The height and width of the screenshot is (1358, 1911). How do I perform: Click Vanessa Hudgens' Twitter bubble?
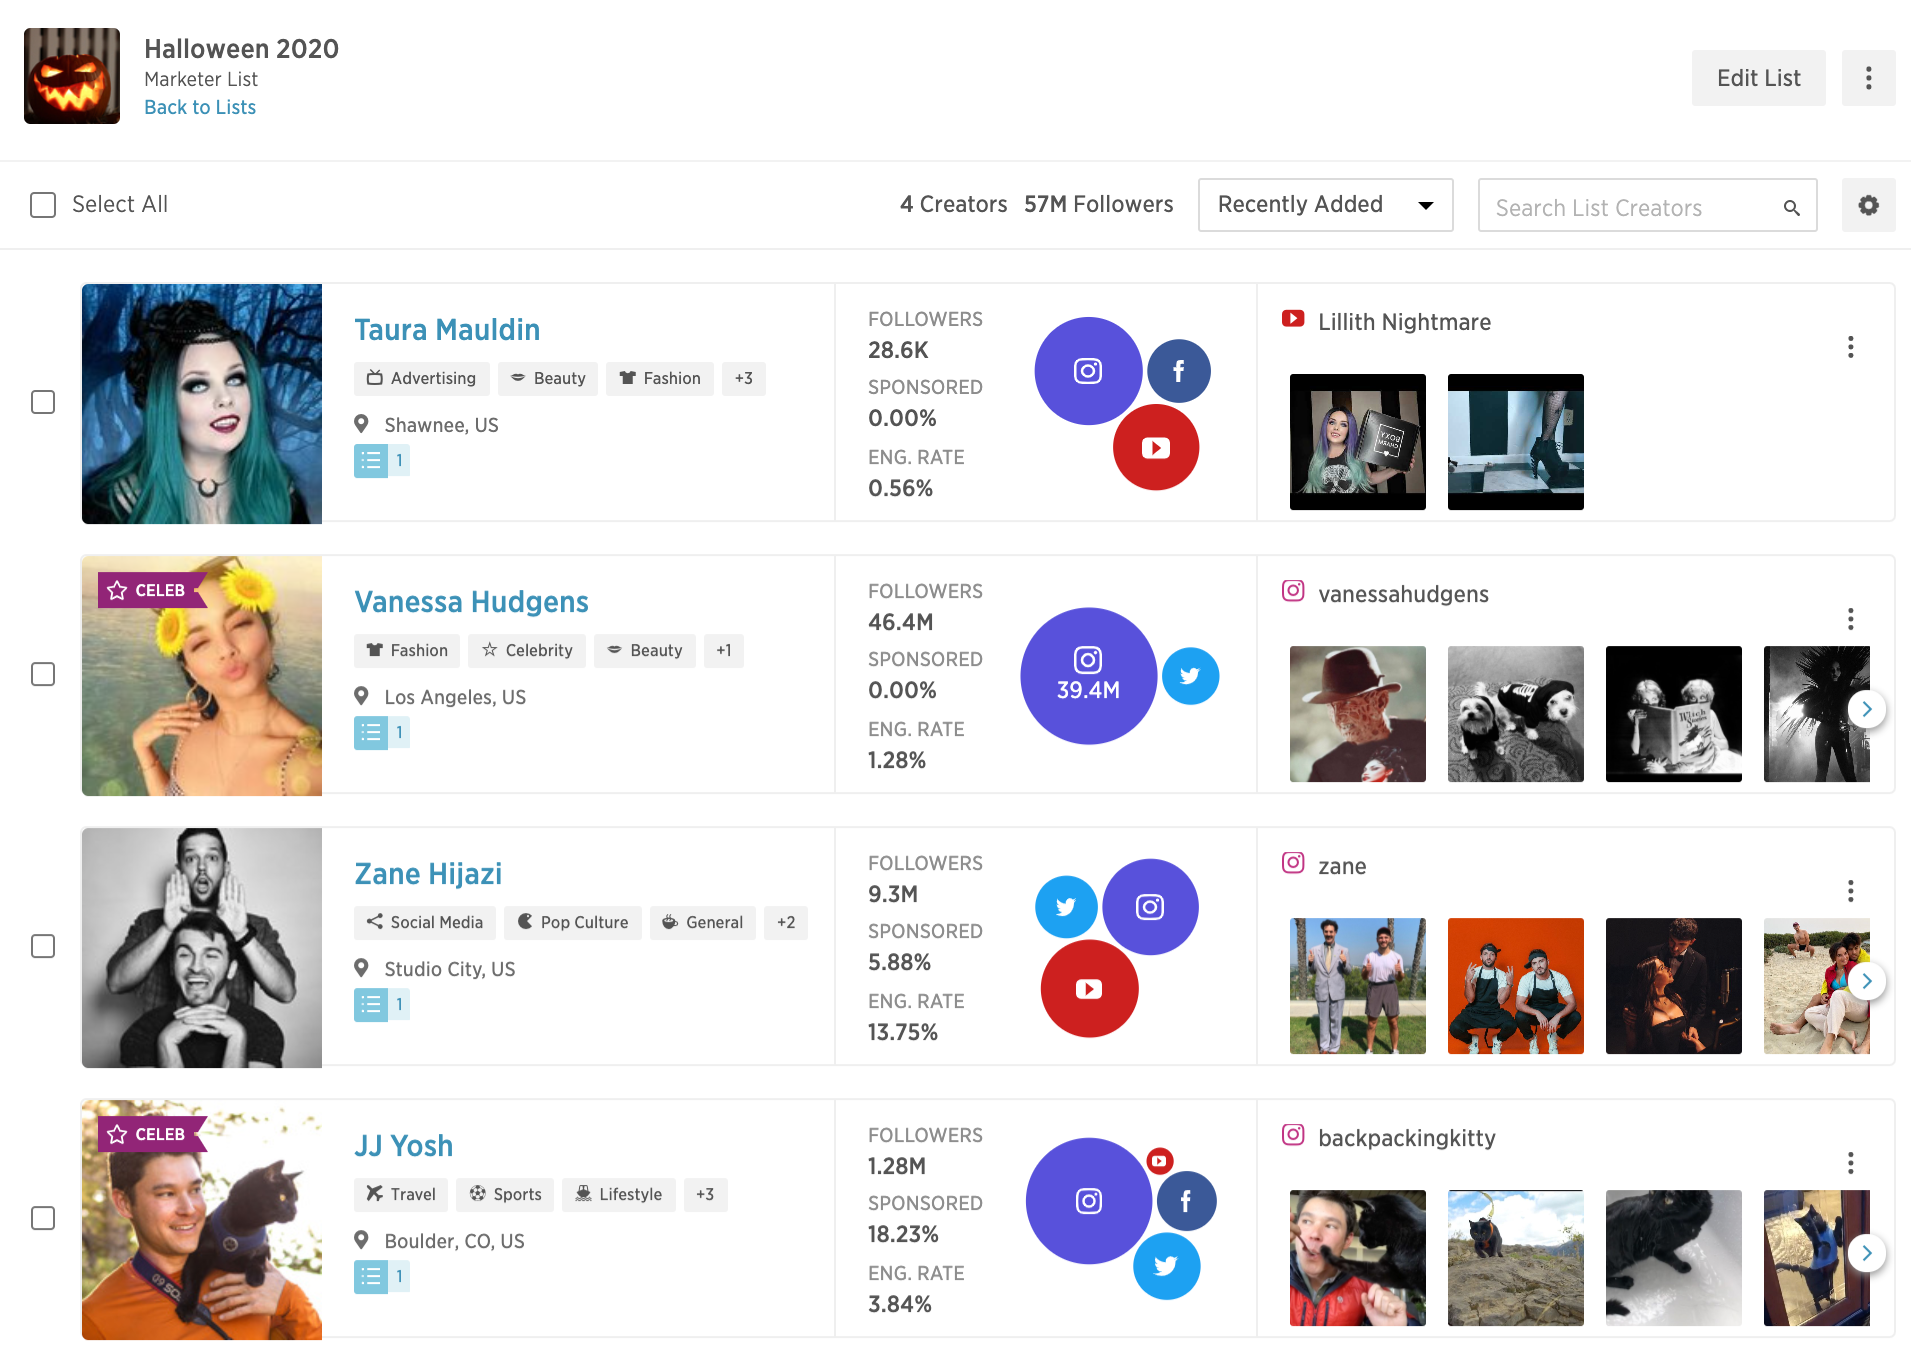[1190, 676]
